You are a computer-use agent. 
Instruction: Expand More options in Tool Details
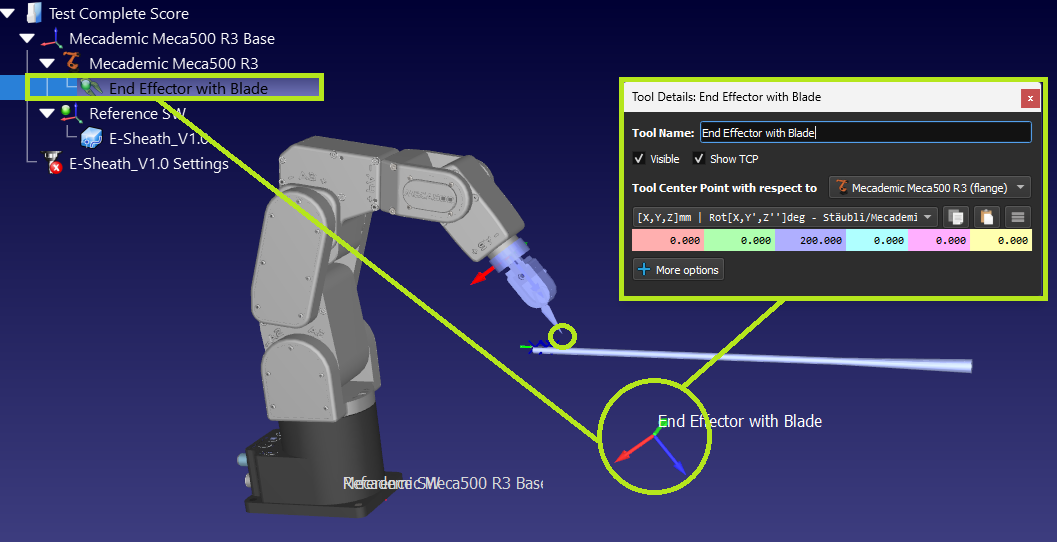click(678, 270)
